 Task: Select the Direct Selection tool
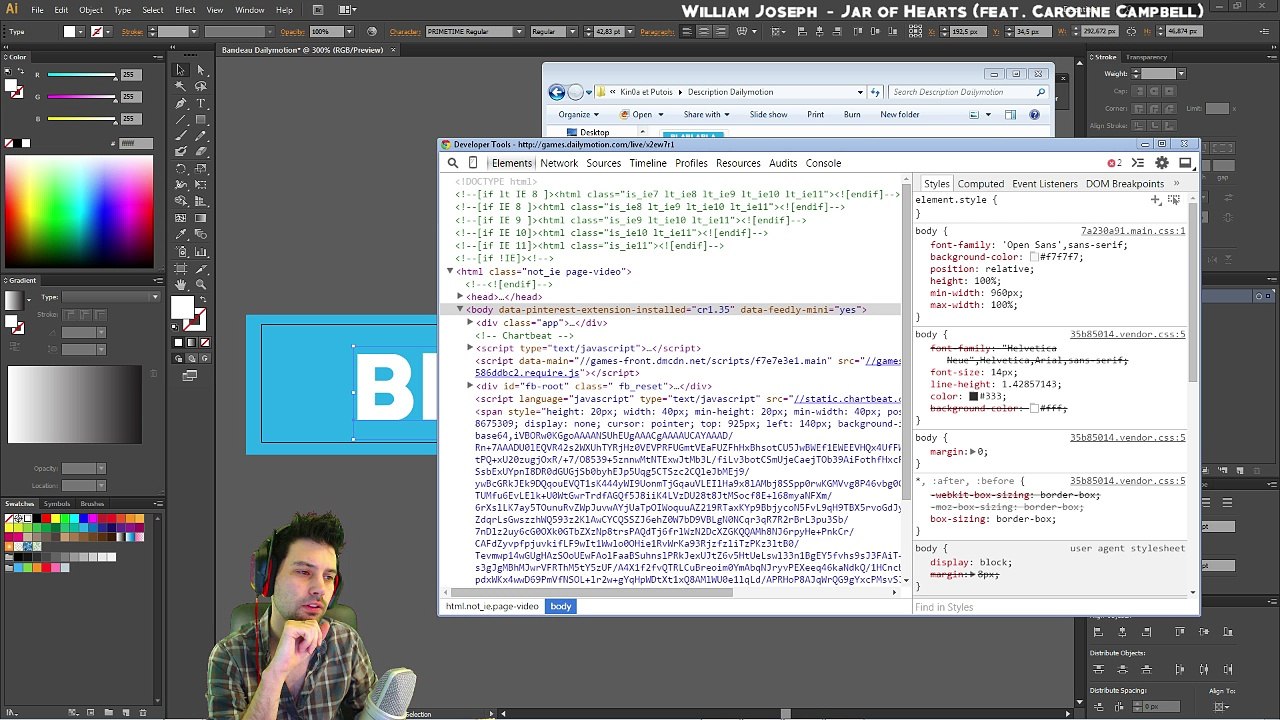(x=201, y=70)
